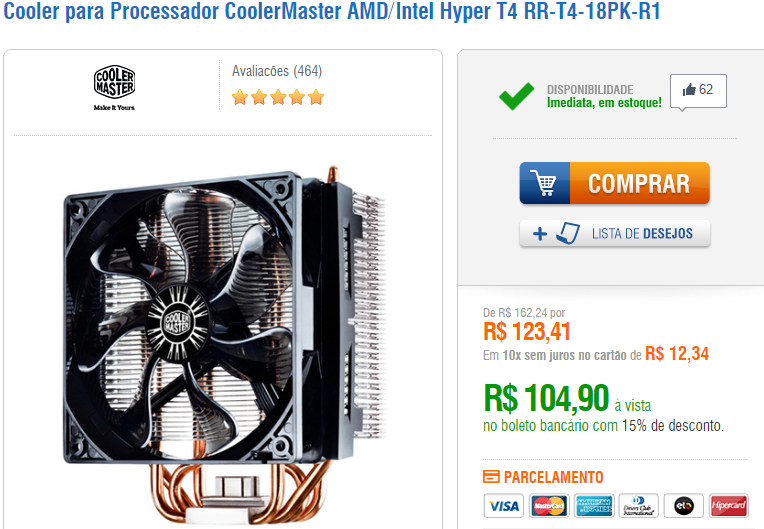Viewport: 764px width, 529px height.
Task: Open the CoolerMaster Hyper T4 product title
Action: (x=331, y=11)
